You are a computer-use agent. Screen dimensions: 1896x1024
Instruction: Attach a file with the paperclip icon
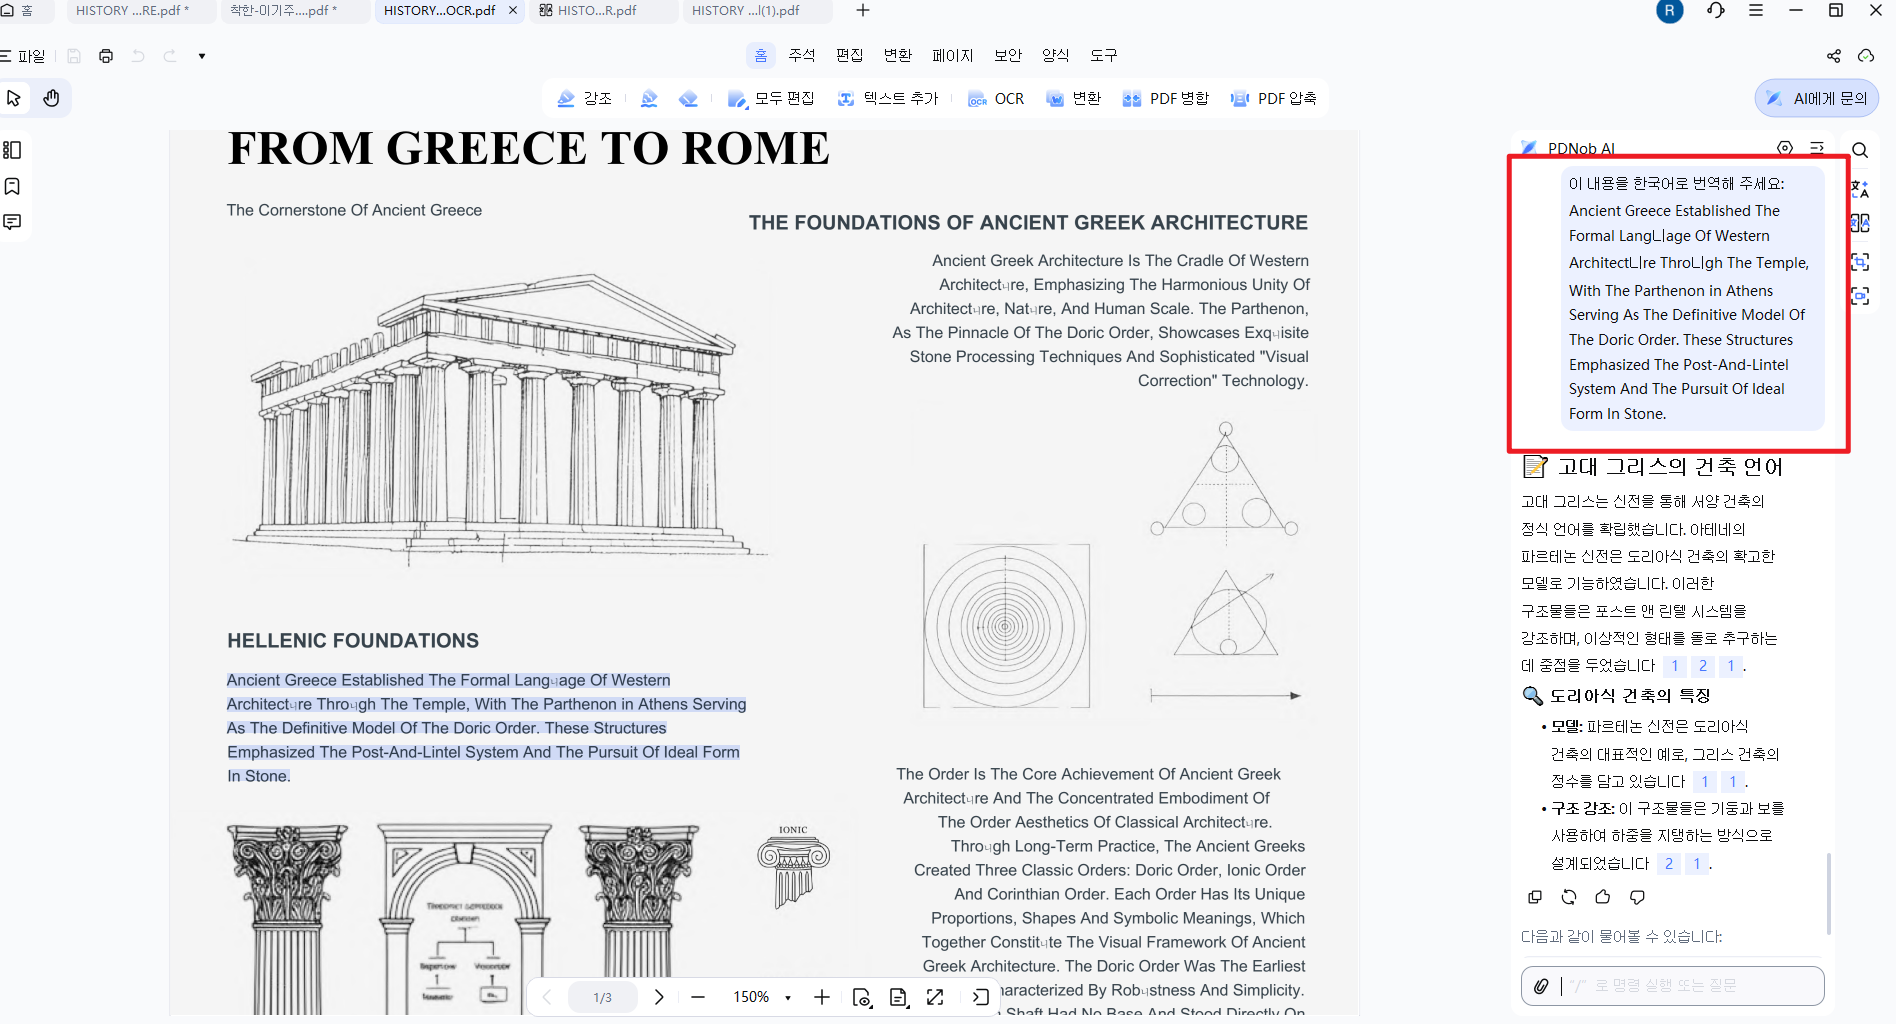[1541, 986]
